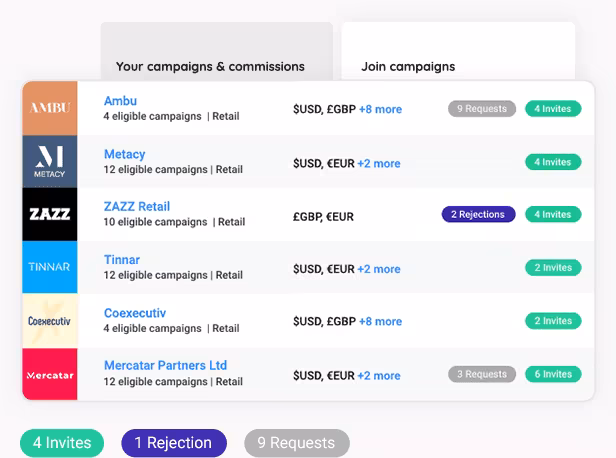Open the Mercatar Partners Ltd link

(x=165, y=366)
